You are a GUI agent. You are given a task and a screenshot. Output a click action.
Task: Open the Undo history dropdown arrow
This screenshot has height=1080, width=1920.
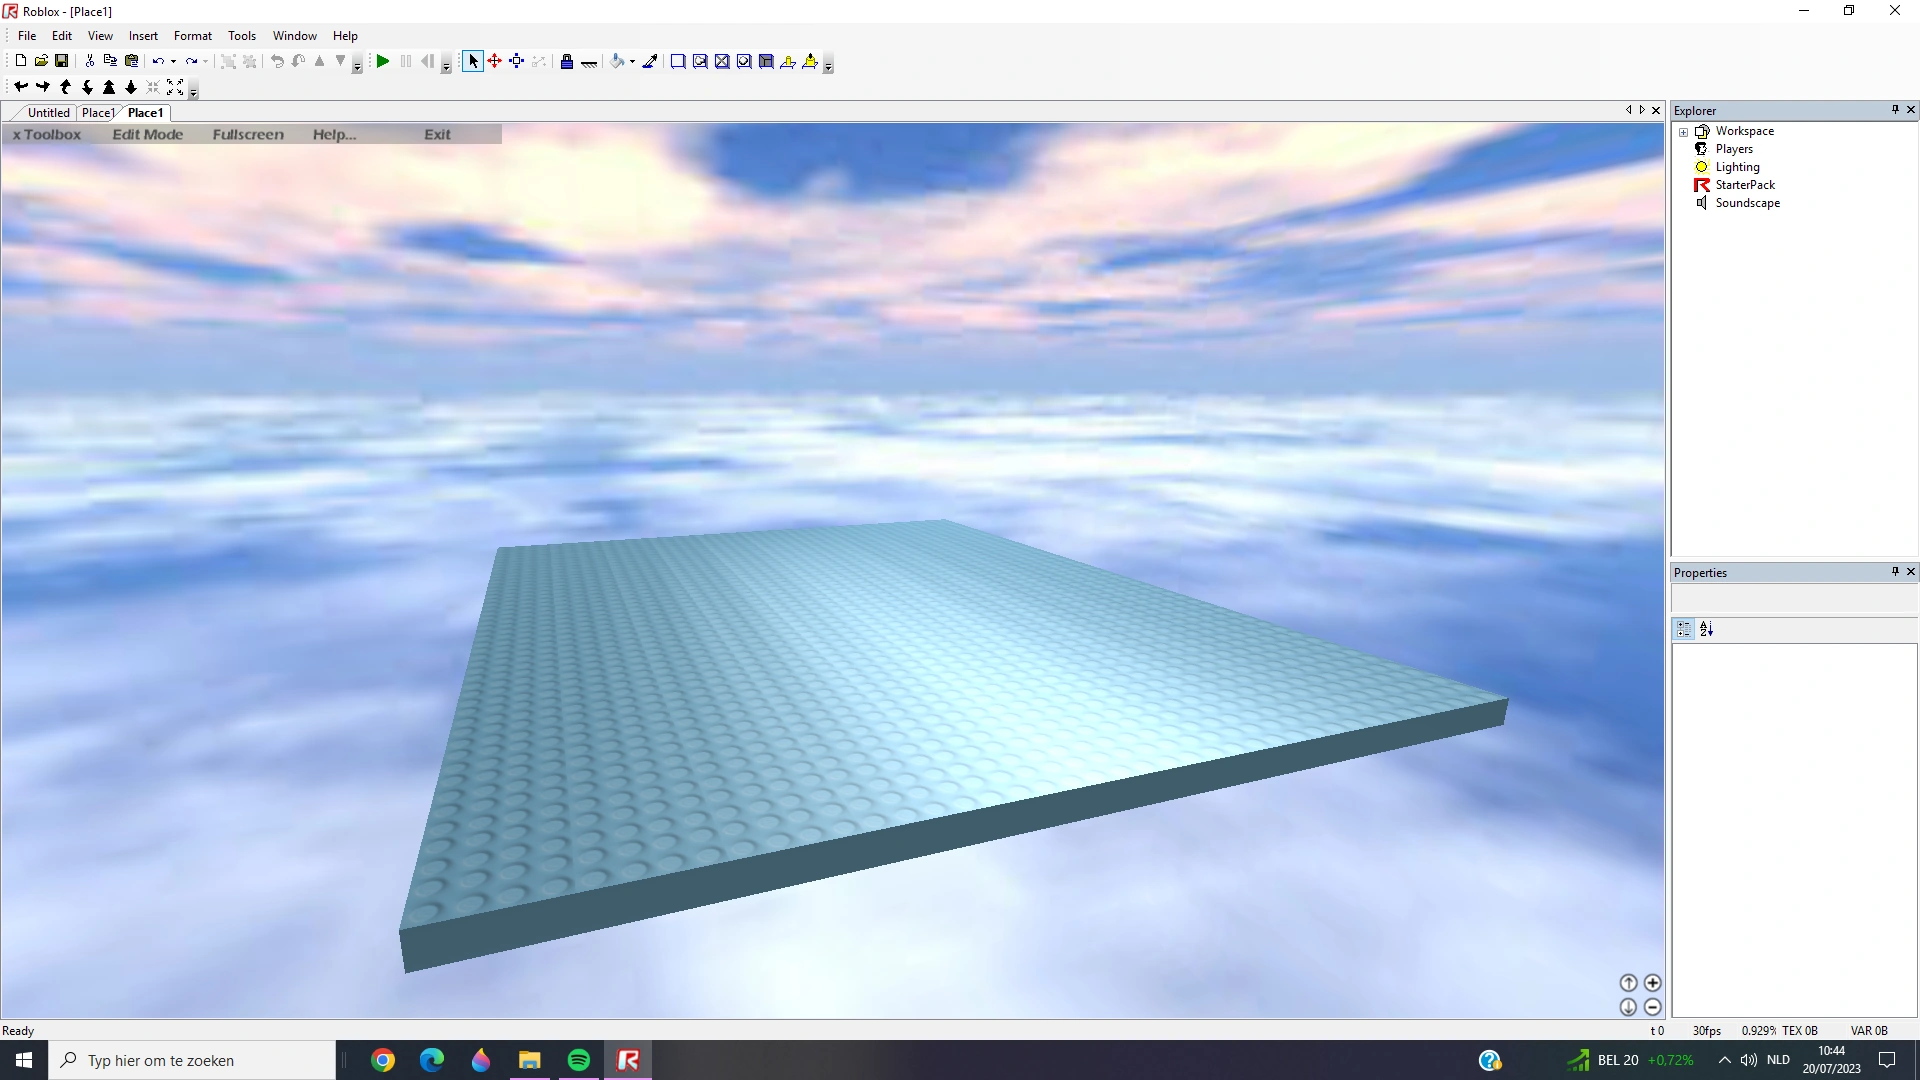(x=174, y=61)
